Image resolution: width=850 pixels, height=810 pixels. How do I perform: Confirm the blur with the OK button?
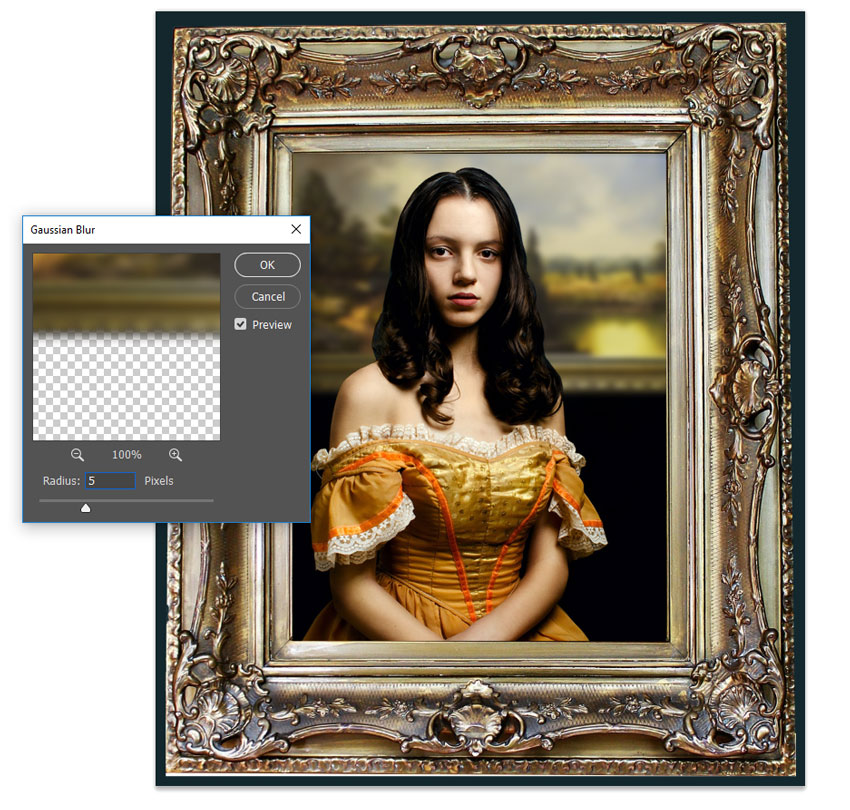coord(266,265)
